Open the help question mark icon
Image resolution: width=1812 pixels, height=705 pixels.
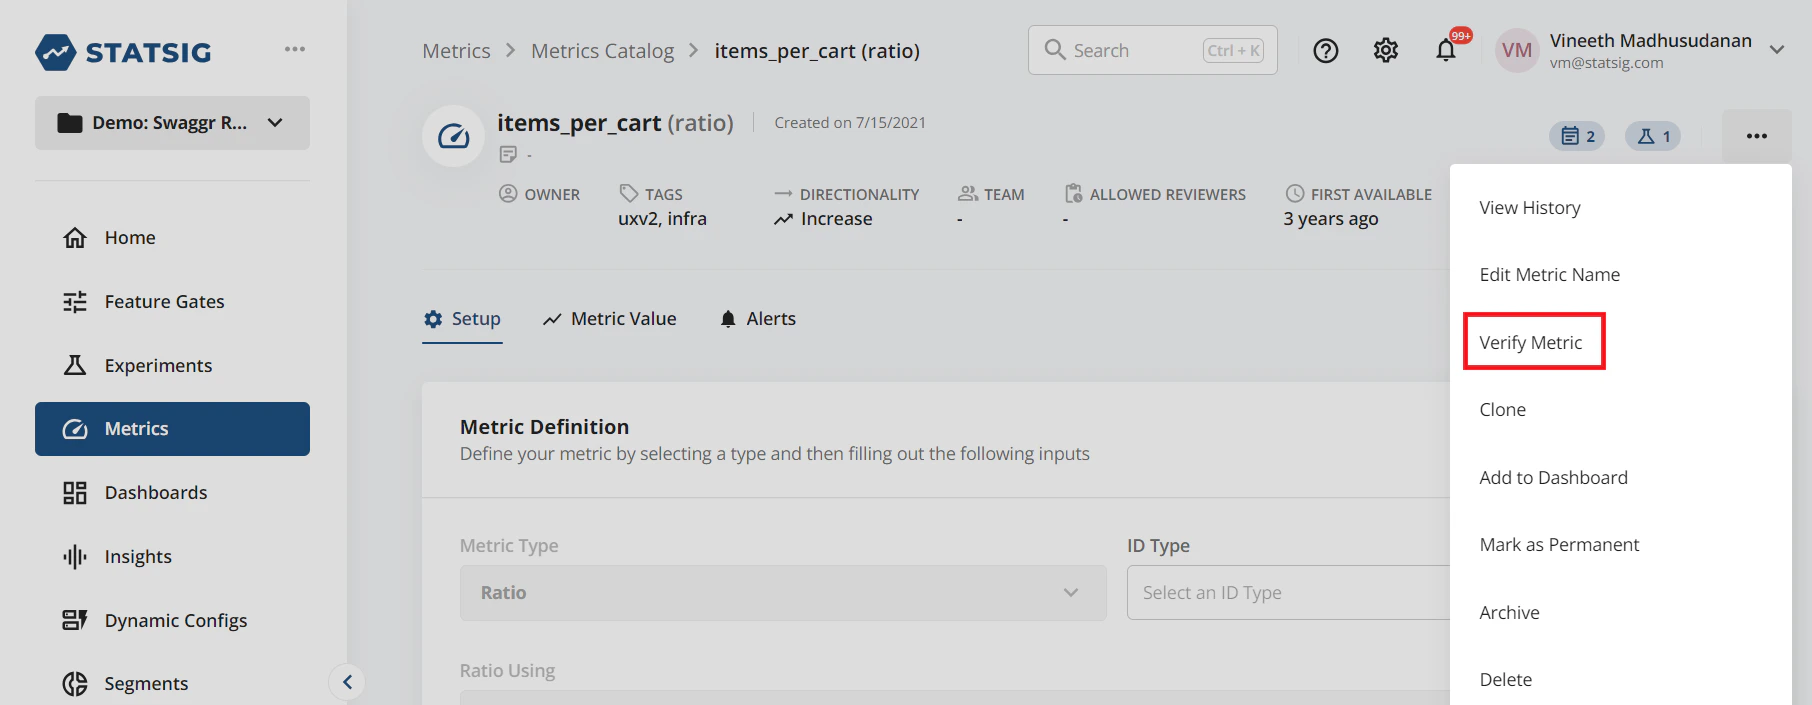(x=1326, y=50)
